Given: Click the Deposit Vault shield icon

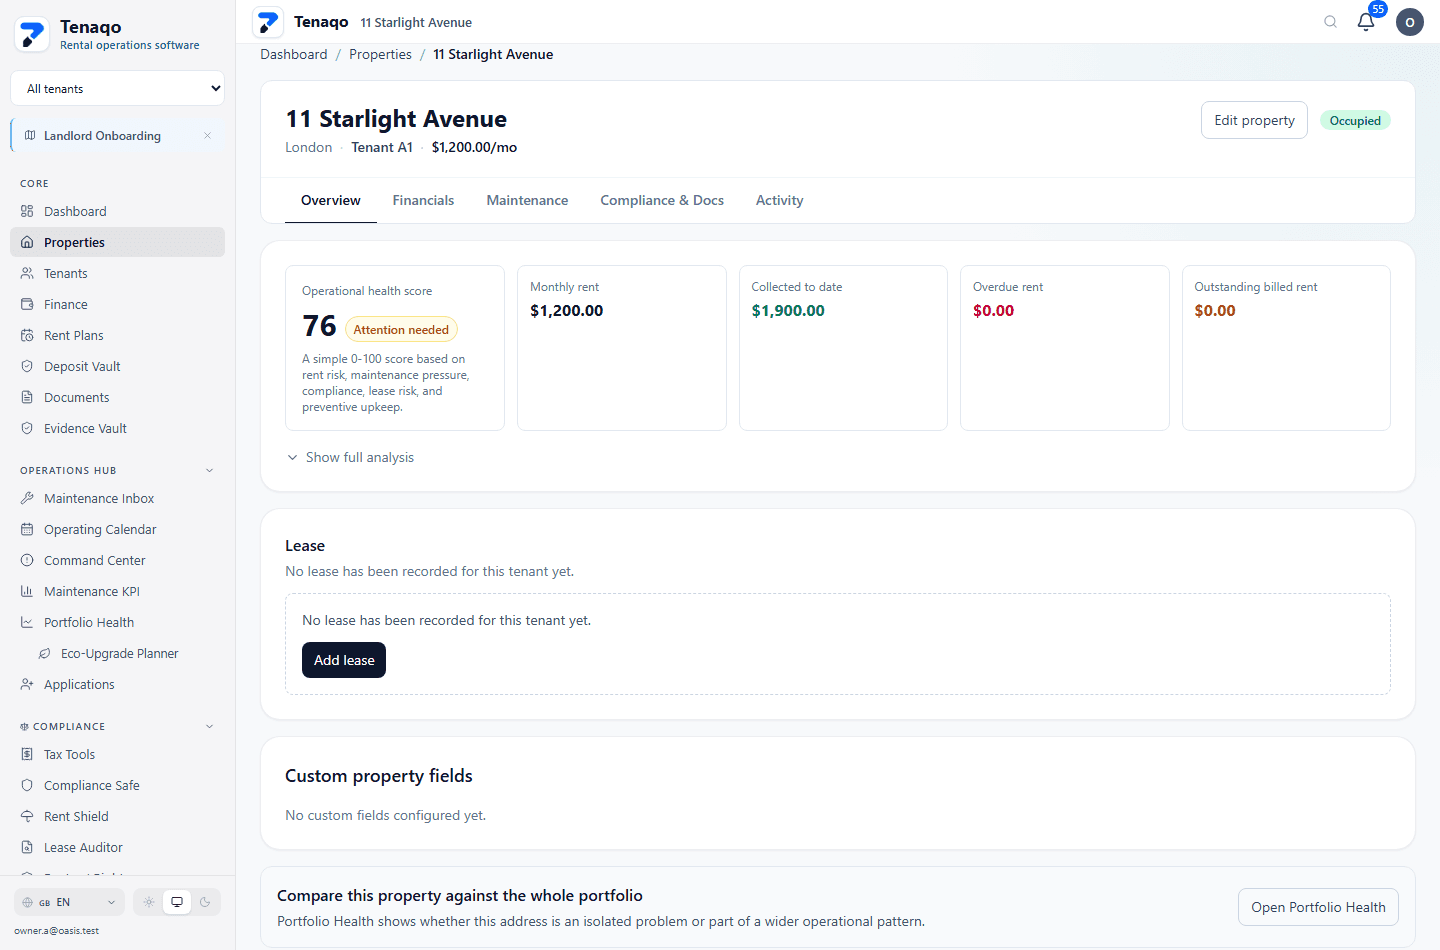Looking at the screenshot, I should click(27, 366).
